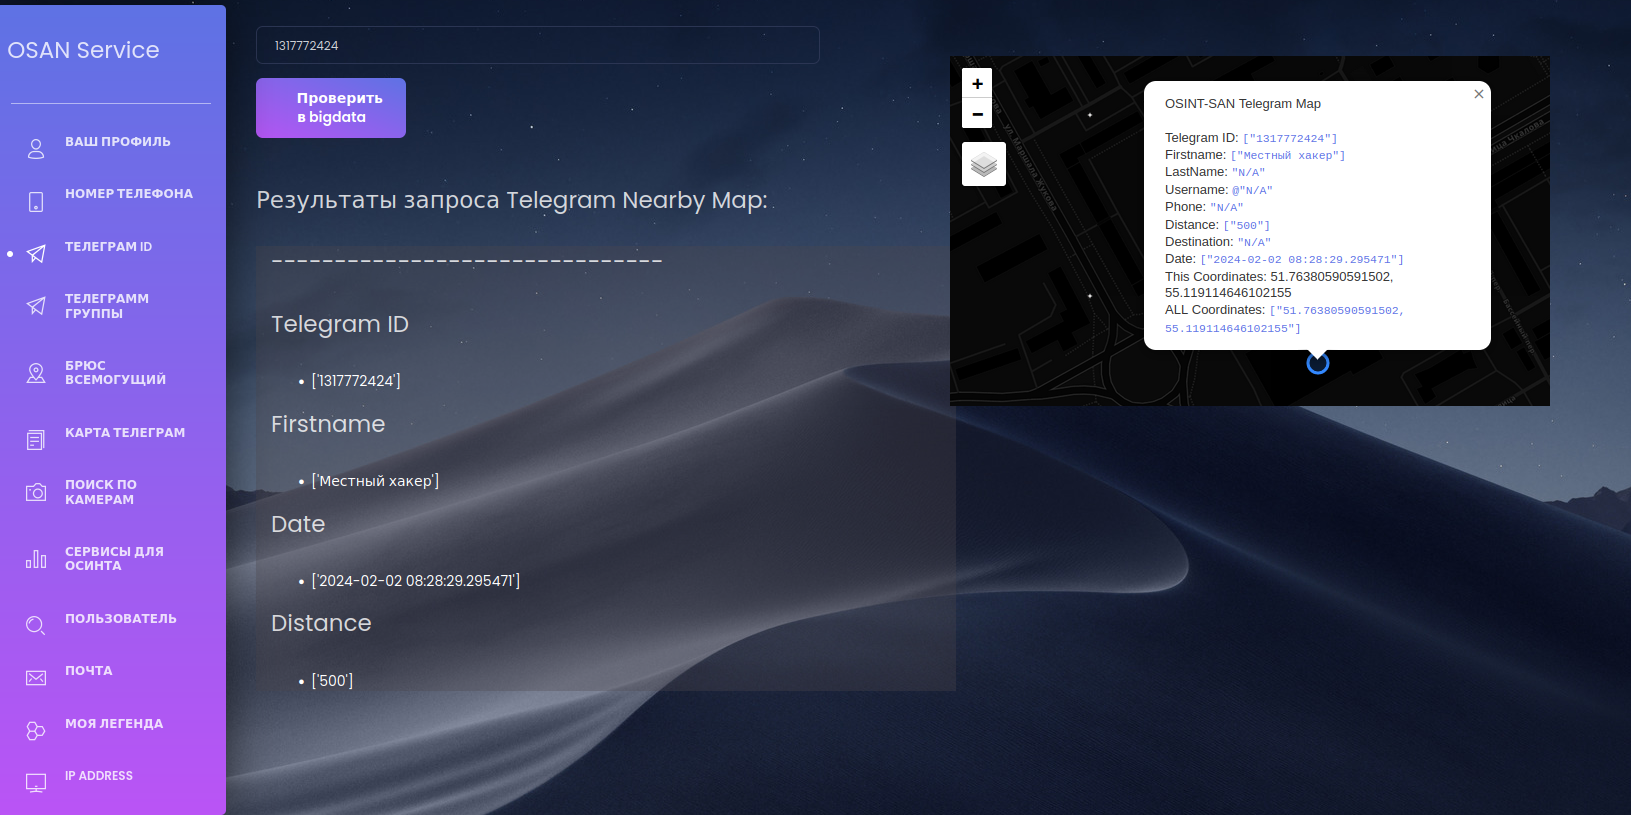Open Моя Легенда menu item
This screenshot has height=815, width=1631.
(114, 724)
